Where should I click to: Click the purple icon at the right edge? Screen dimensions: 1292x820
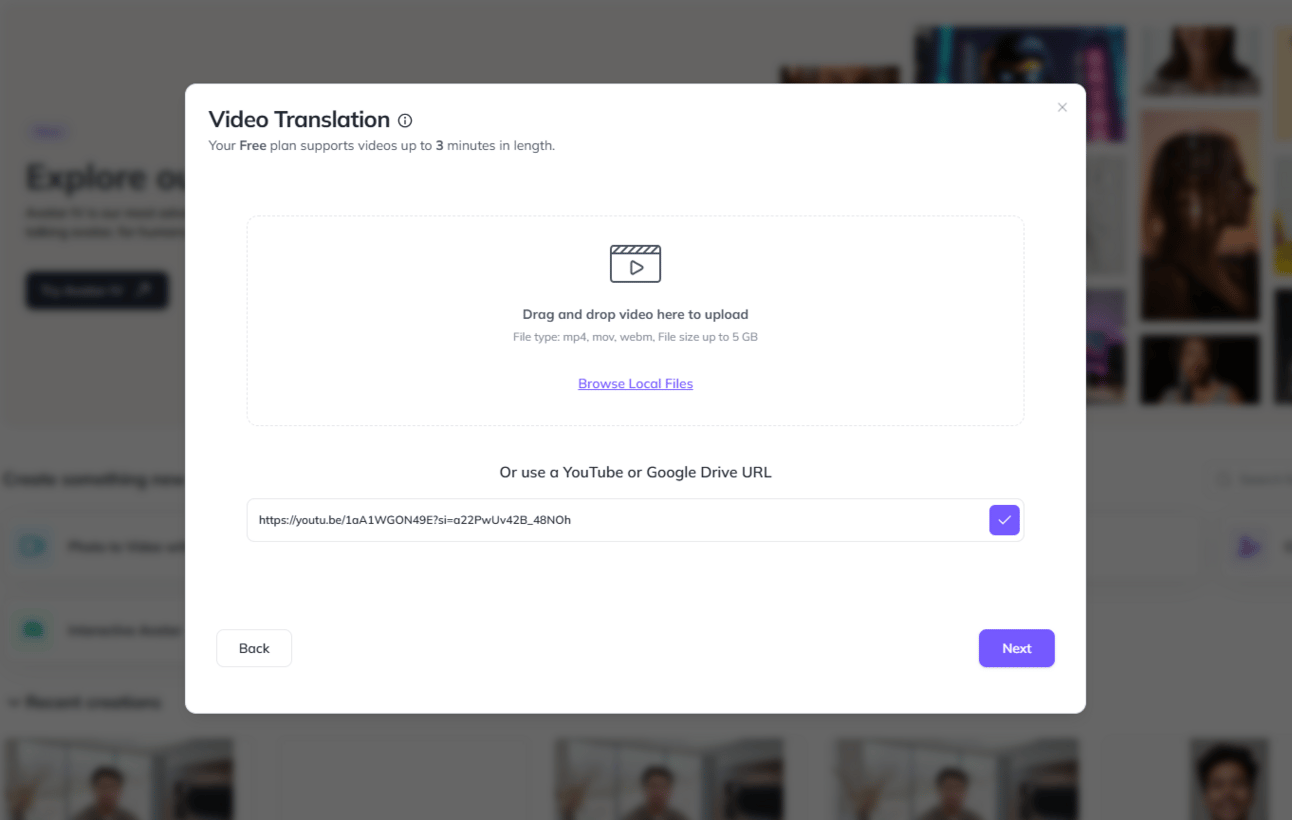point(1248,547)
